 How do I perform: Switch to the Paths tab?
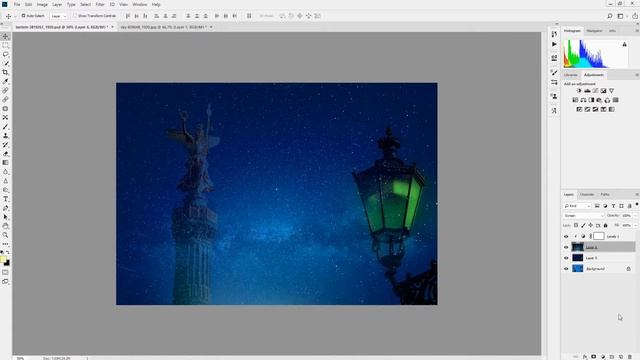(x=605, y=194)
